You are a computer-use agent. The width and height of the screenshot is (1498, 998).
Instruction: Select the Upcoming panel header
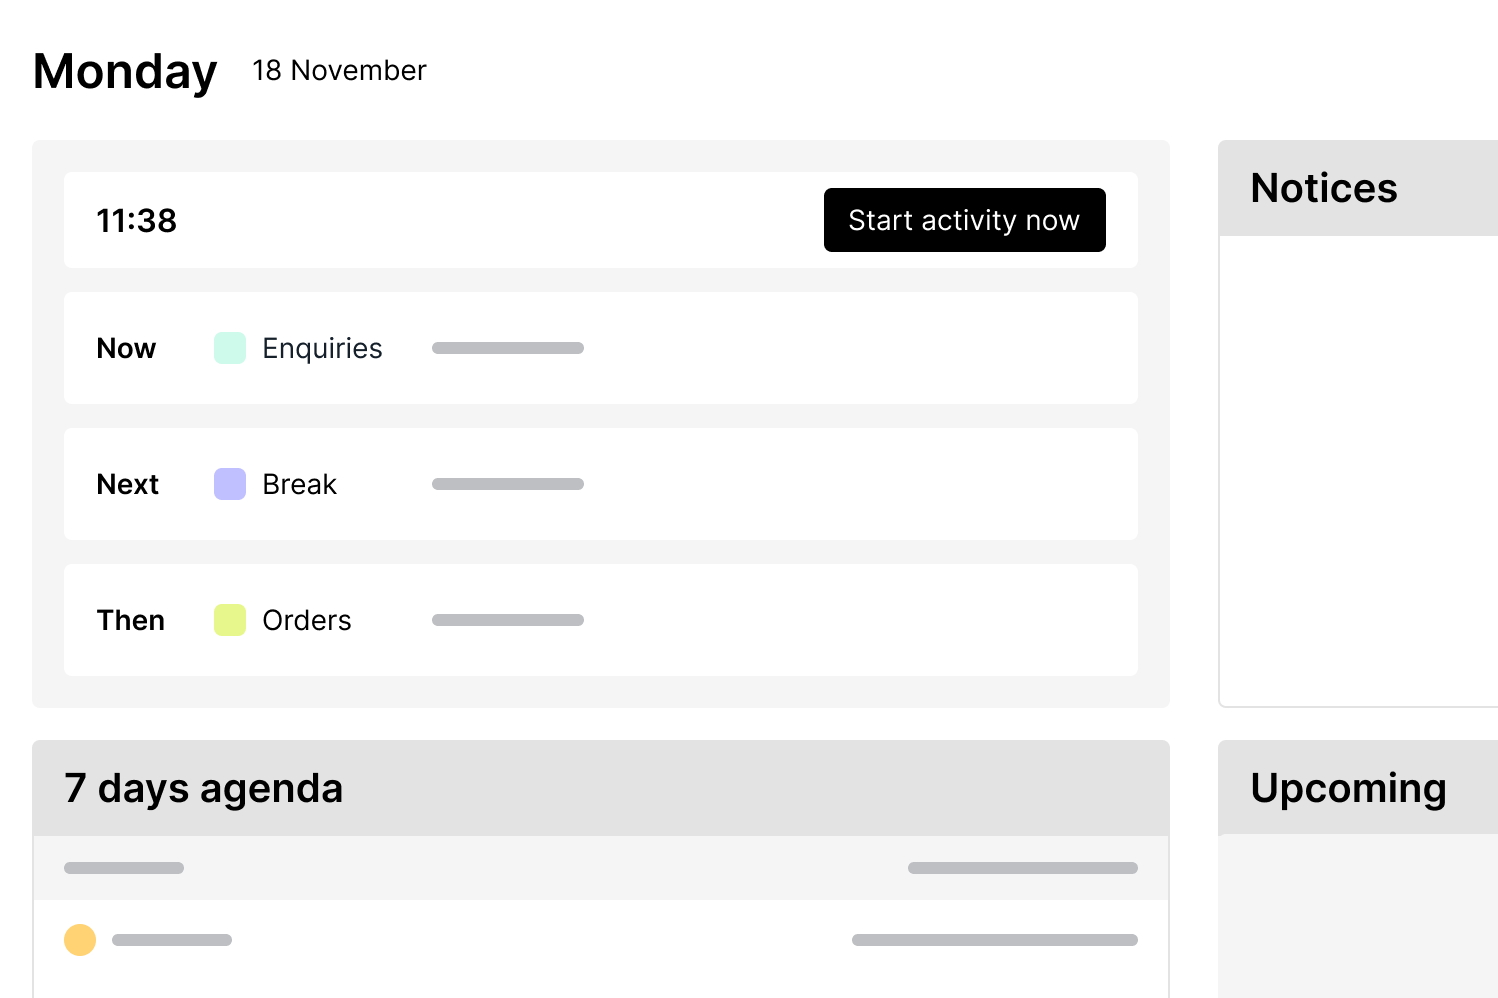click(1347, 788)
